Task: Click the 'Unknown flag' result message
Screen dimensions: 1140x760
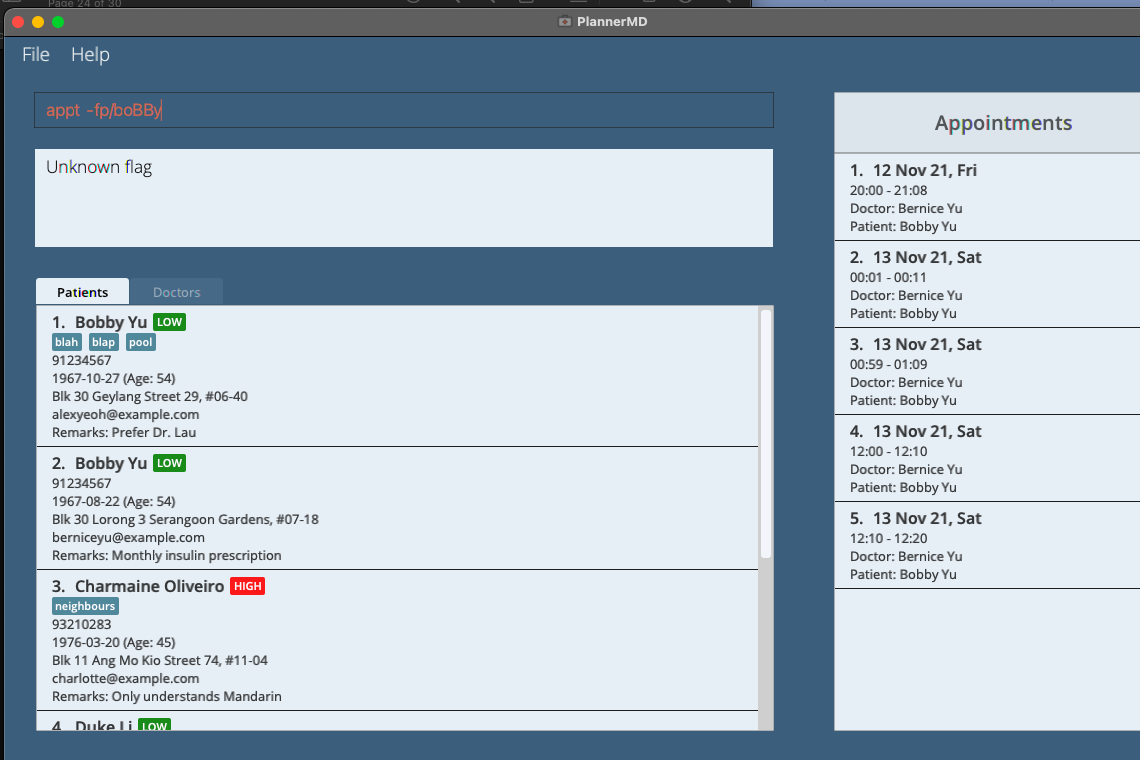Action: [x=99, y=167]
